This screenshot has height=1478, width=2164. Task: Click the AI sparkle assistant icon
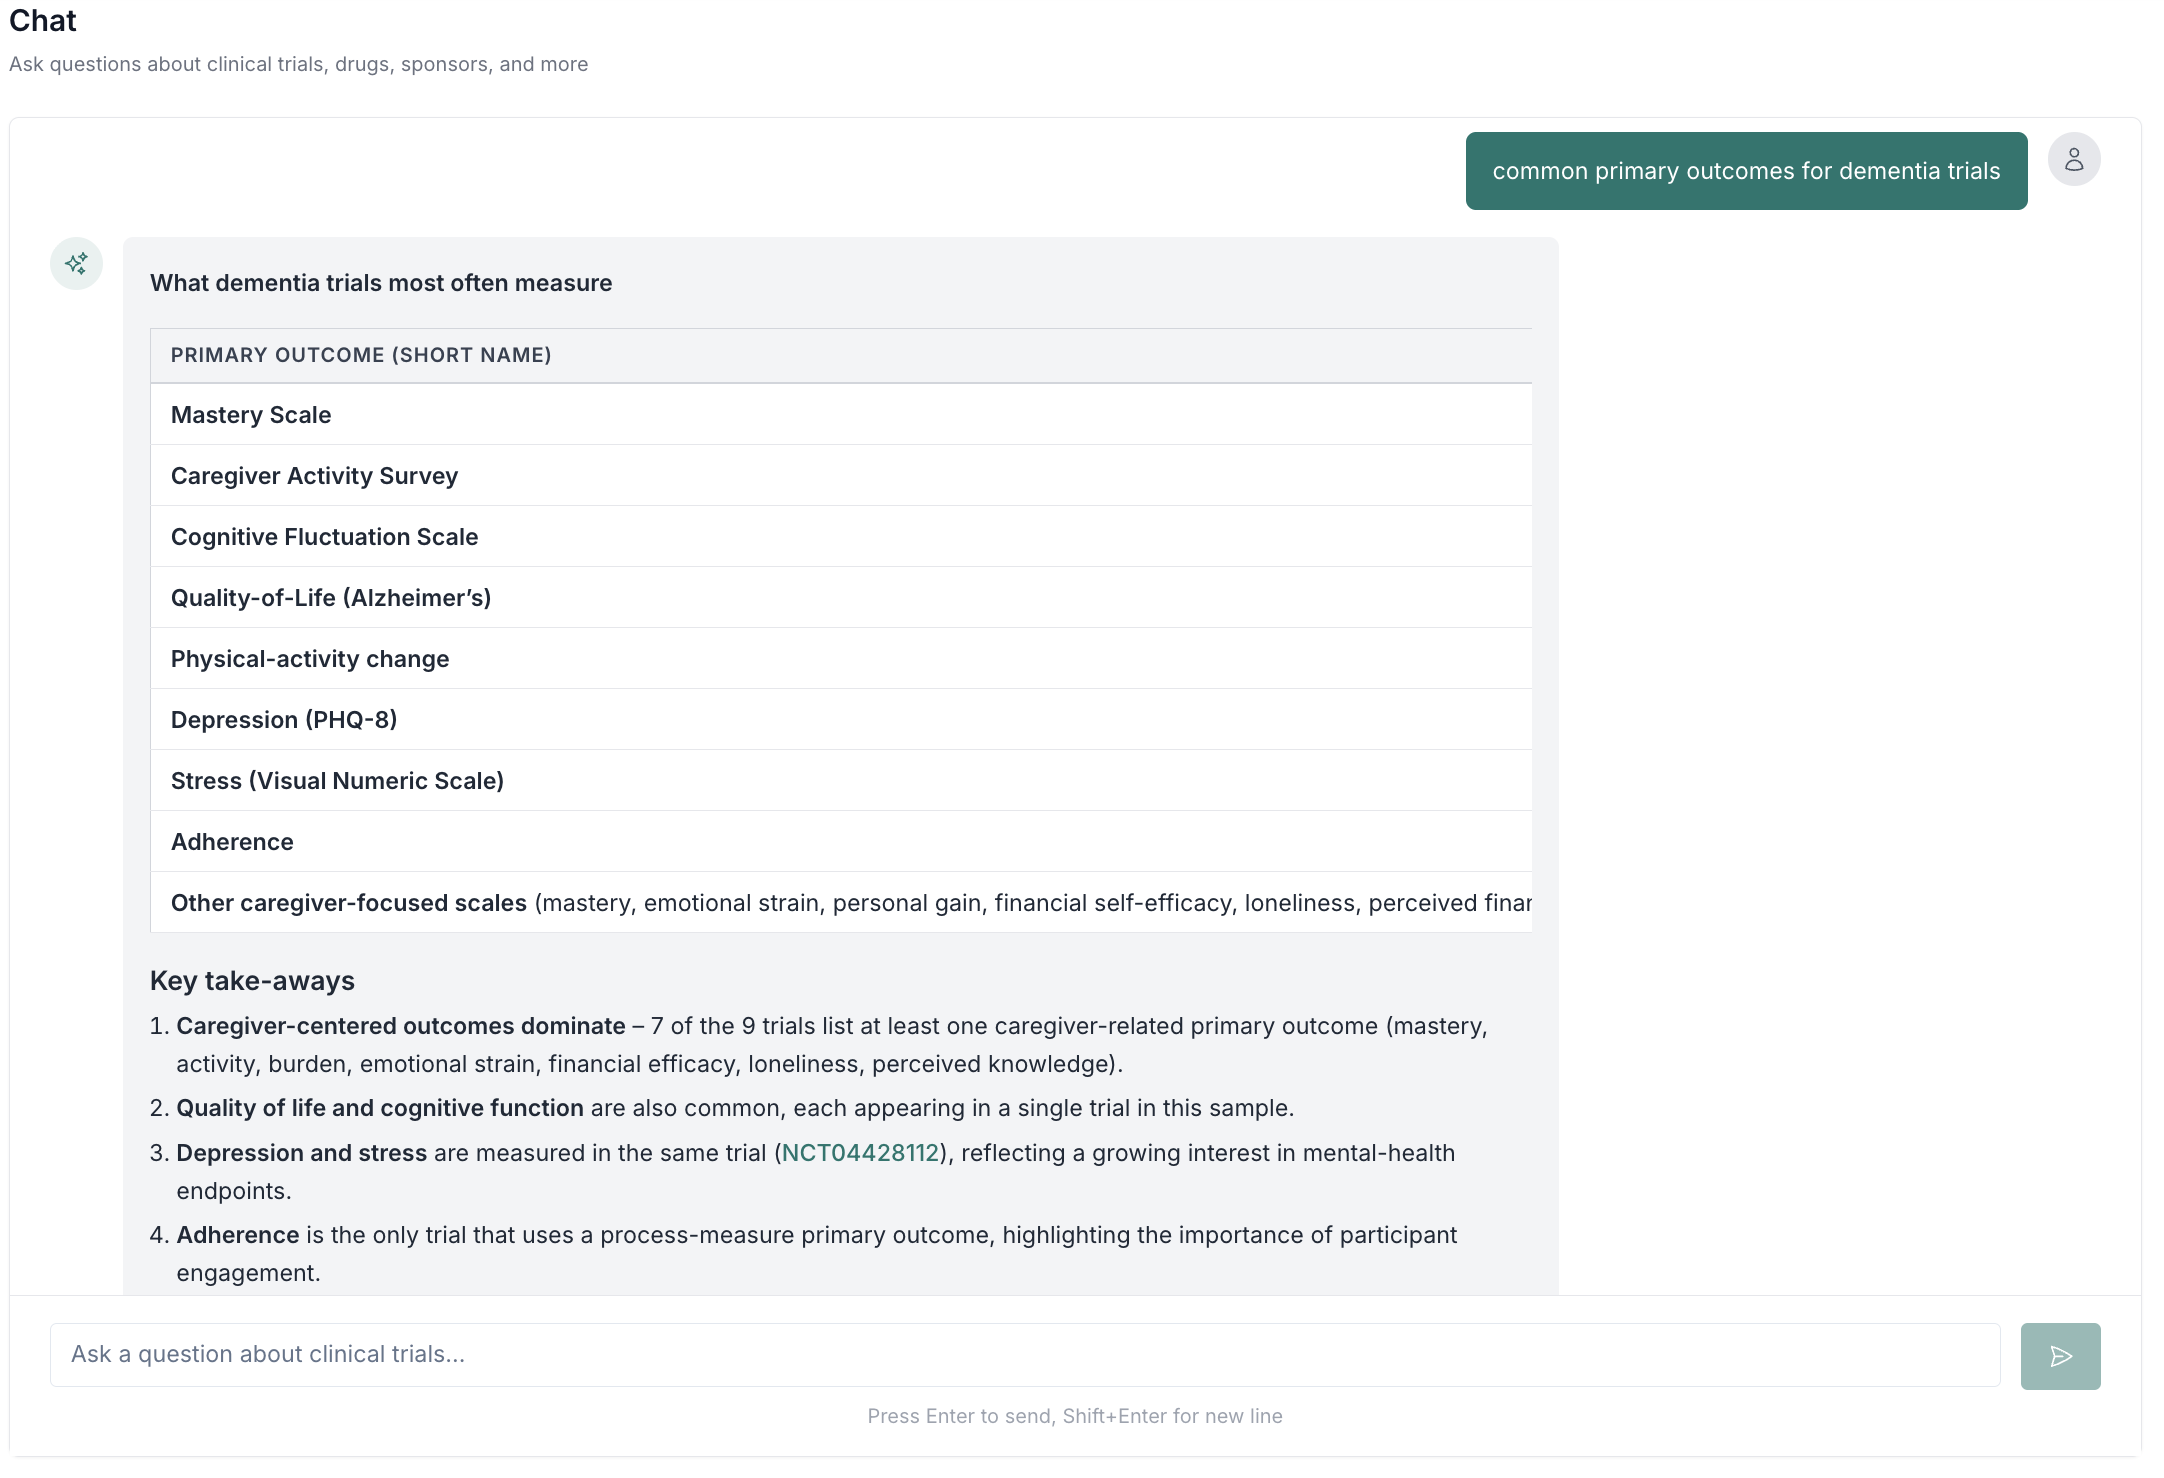(x=76, y=264)
